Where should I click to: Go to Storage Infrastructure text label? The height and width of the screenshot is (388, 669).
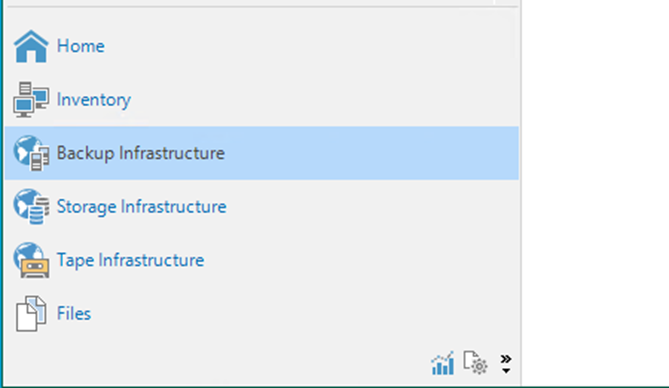click(x=142, y=207)
